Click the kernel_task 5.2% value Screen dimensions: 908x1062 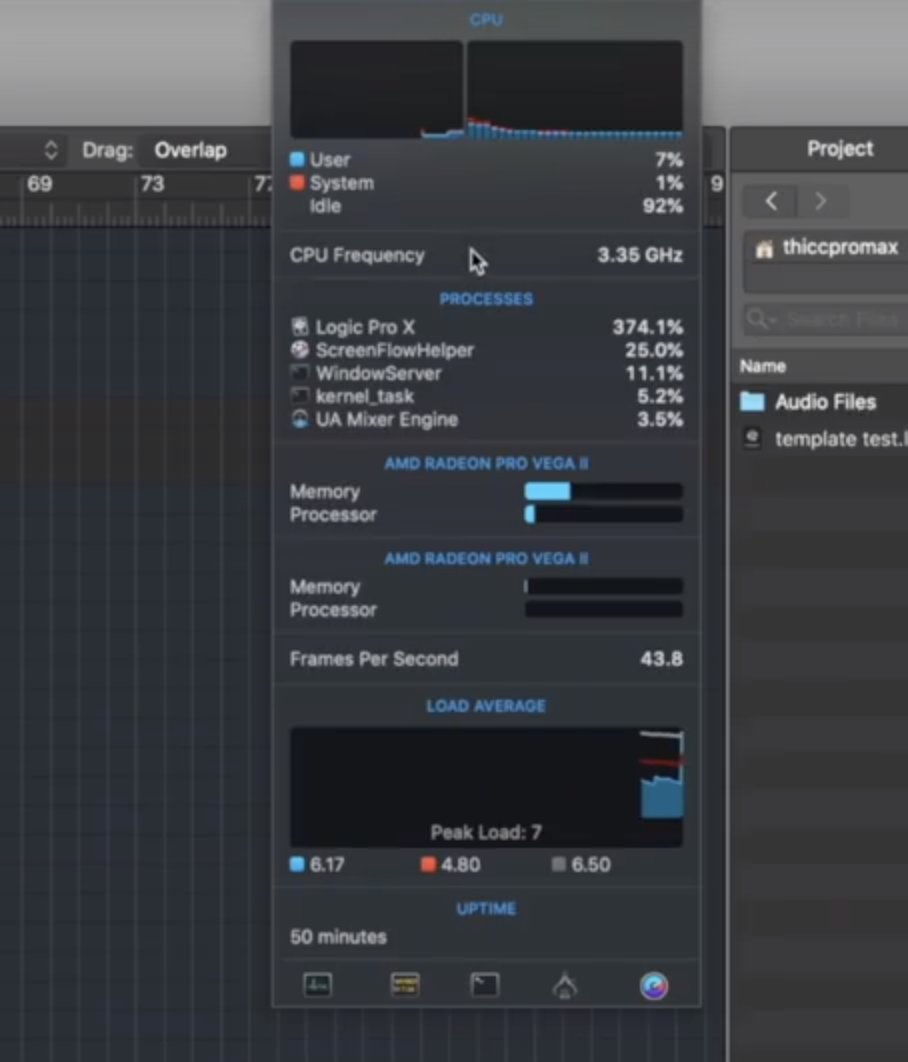(x=660, y=396)
